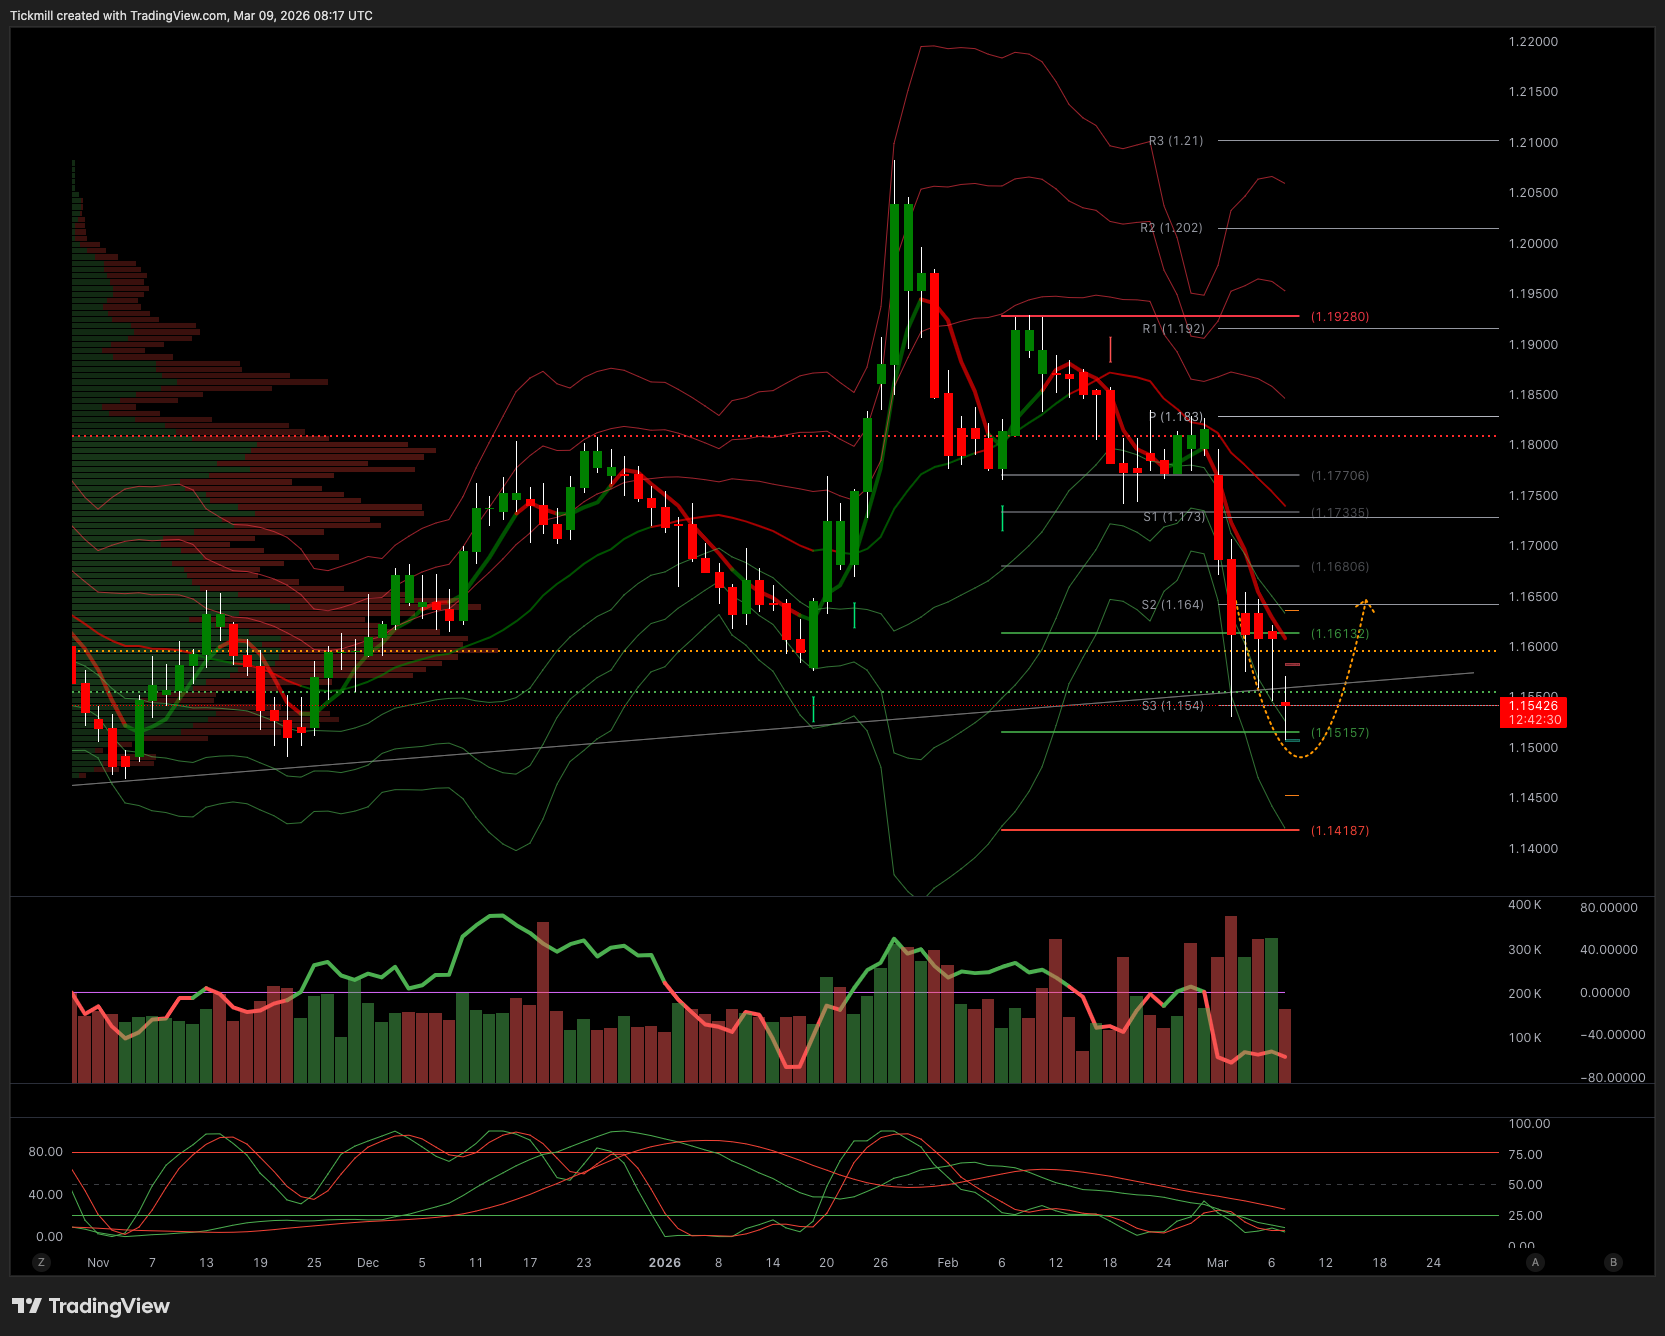Select the R3 (1.21) pivot label
This screenshot has height=1336, width=1665.
coord(1175,141)
